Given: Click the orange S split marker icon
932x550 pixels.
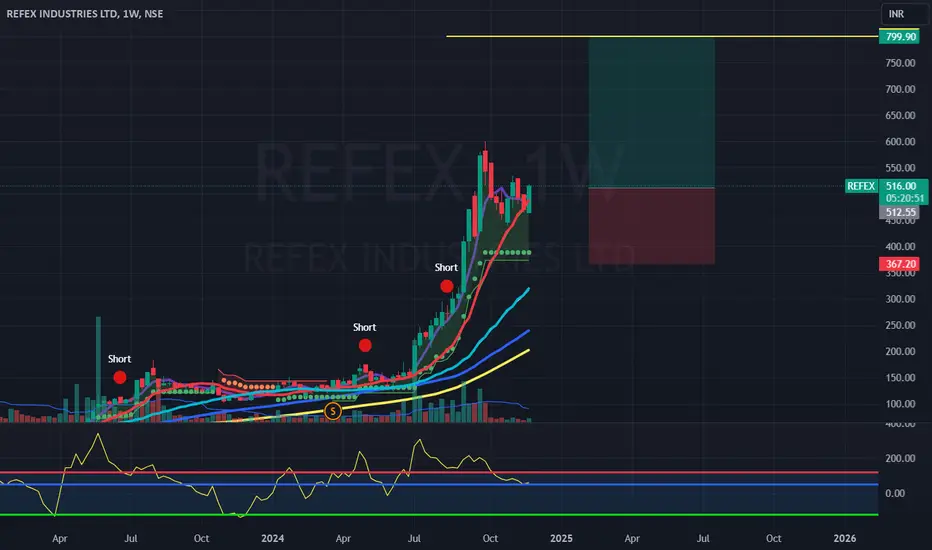Looking at the screenshot, I should click(x=333, y=411).
